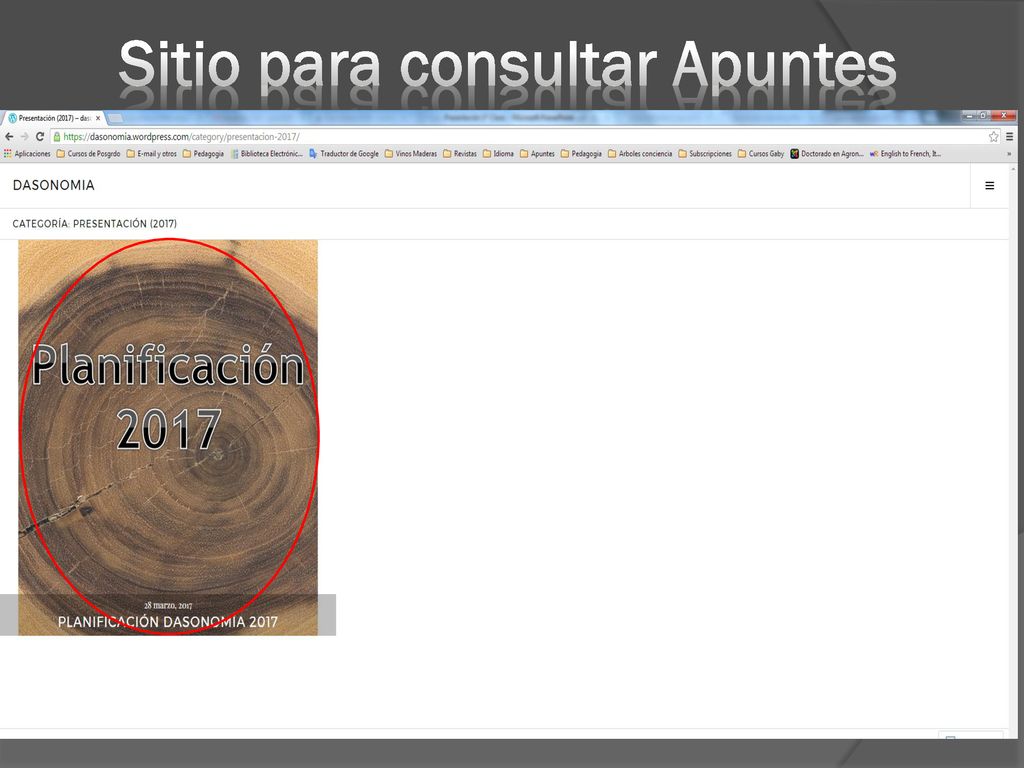Minimize the Chrome browser window
The image size is (1024, 768).
click(969, 116)
